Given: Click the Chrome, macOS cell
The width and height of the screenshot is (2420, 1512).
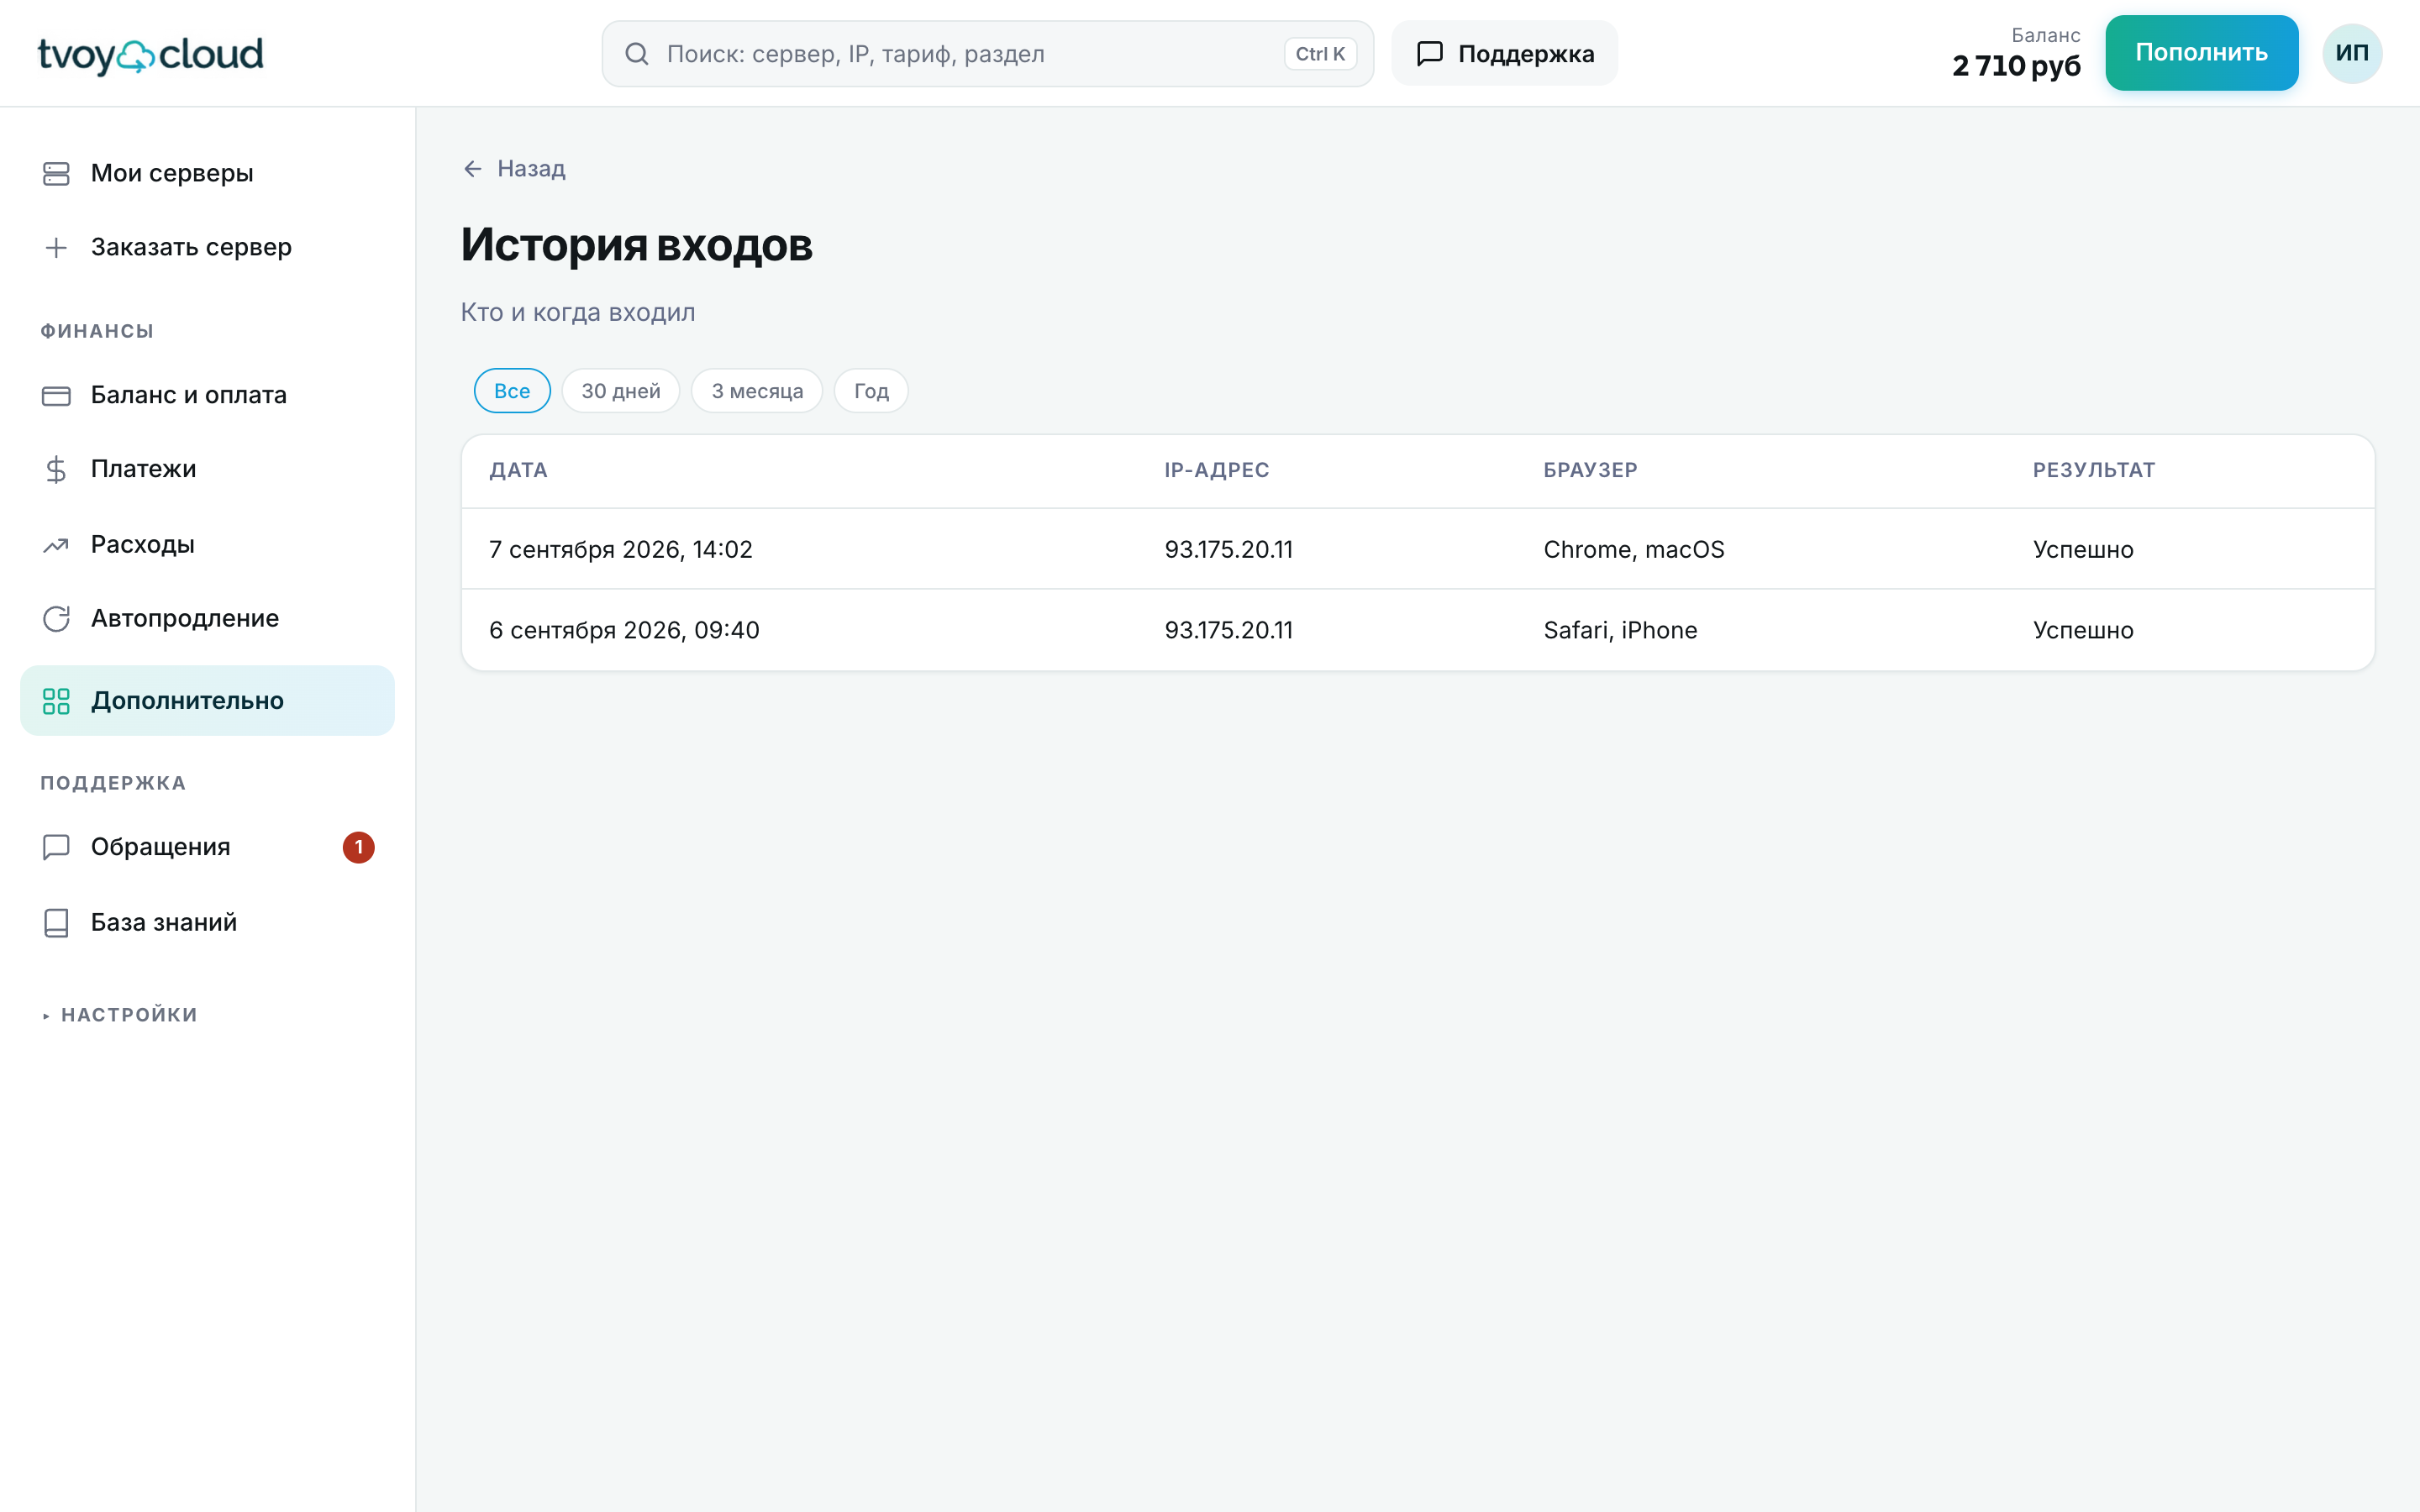Looking at the screenshot, I should point(1633,550).
